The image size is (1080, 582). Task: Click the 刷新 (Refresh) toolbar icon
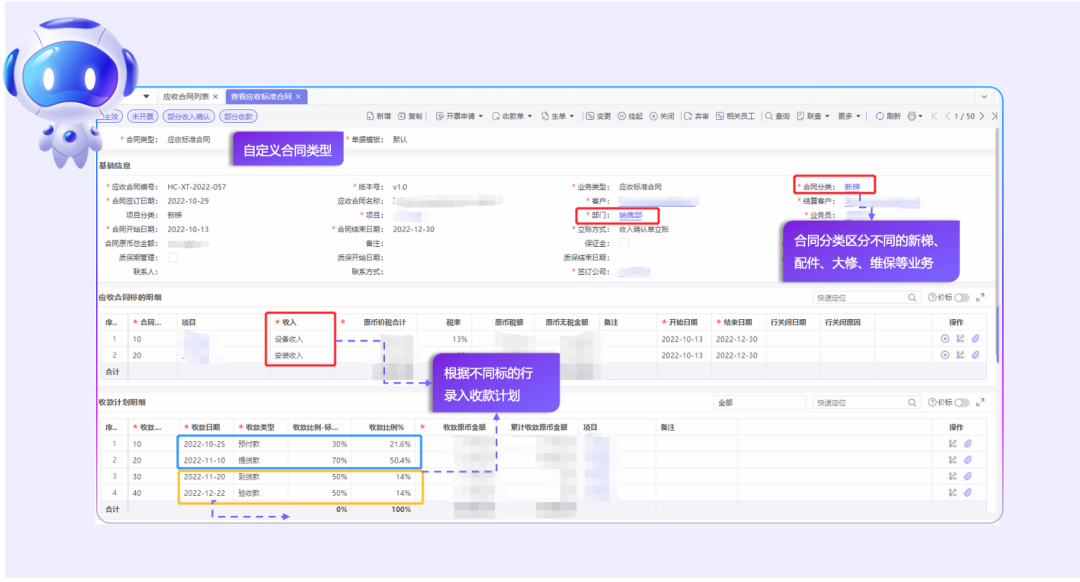[888, 116]
